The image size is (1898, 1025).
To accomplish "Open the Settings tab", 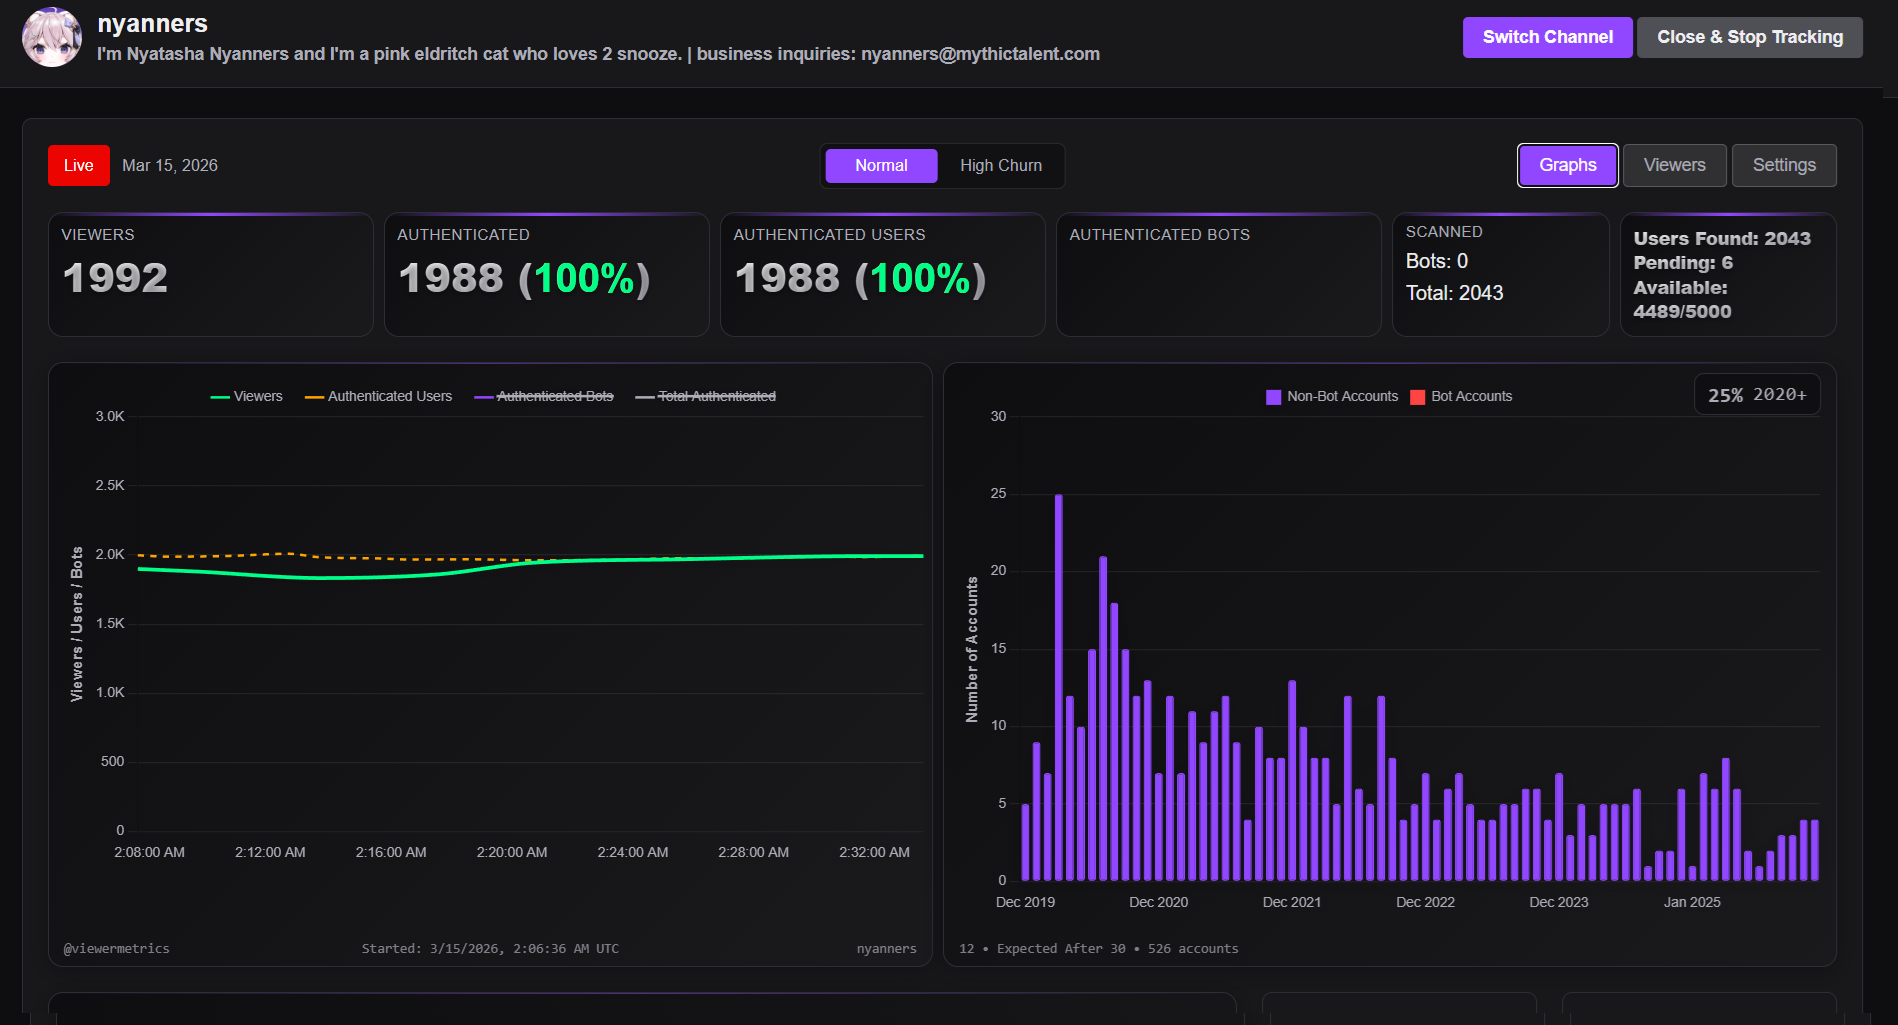I will click(x=1784, y=165).
